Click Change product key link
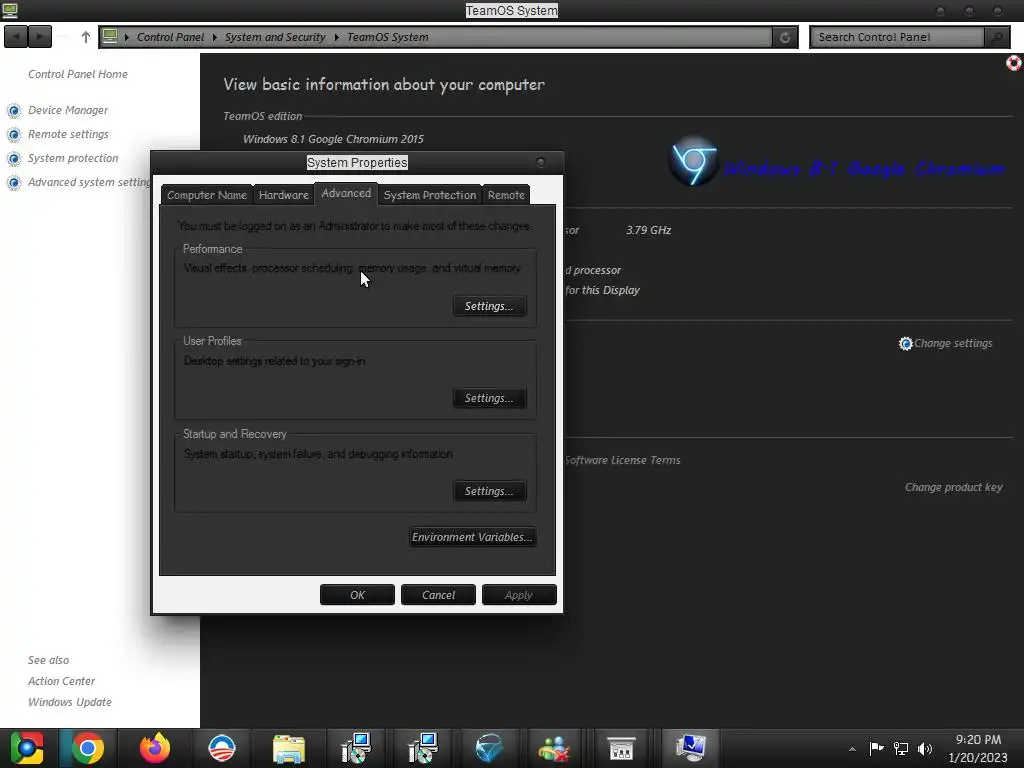Image resolution: width=1024 pixels, height=768 pixels. click(953, 487)
